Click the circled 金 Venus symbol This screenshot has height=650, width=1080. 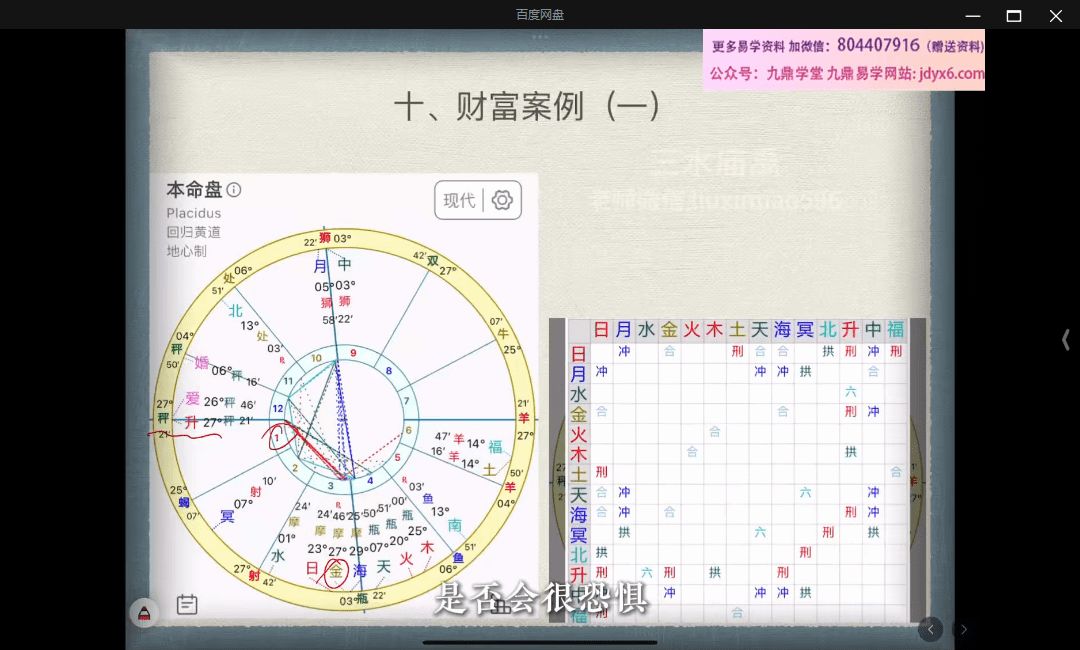(336, 571)
